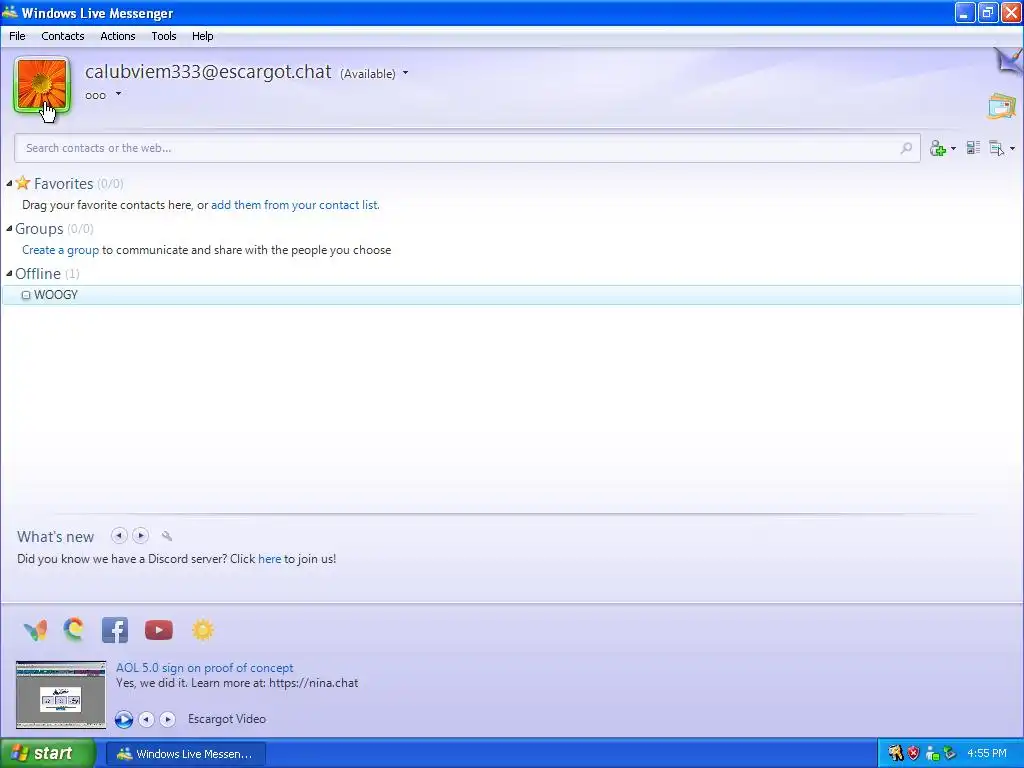
Task: Click the Messenger tray icon
Action: point(932,754)
